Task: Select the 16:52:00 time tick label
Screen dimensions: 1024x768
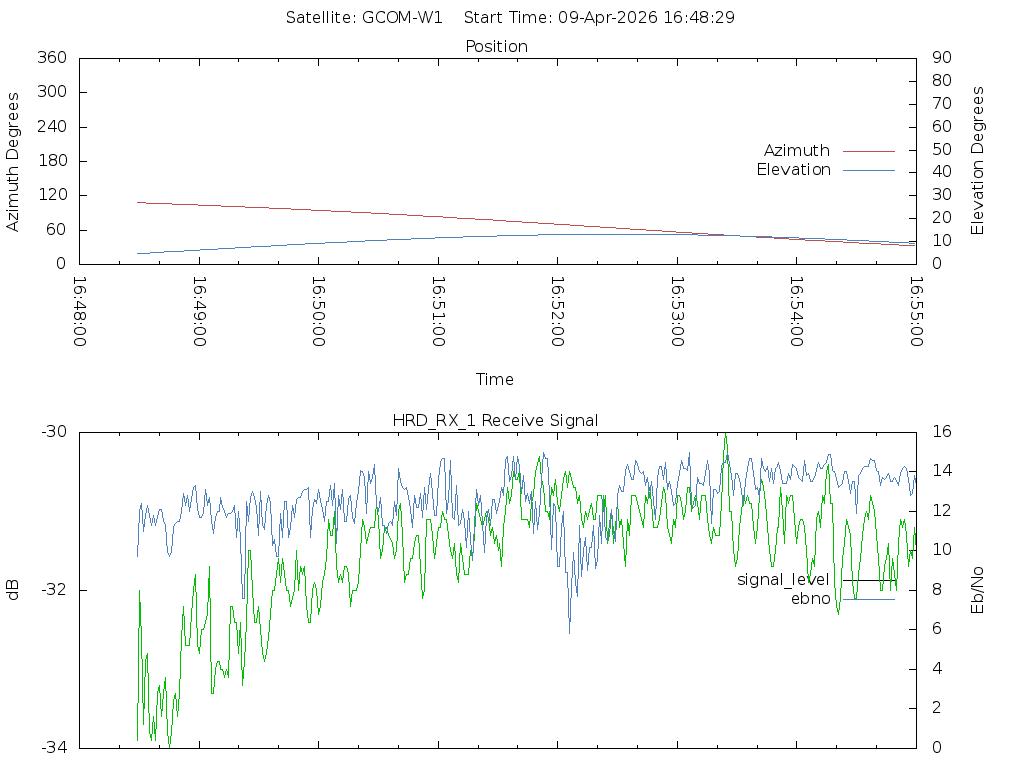Action: pyautogui.click(x=557, y=311)
